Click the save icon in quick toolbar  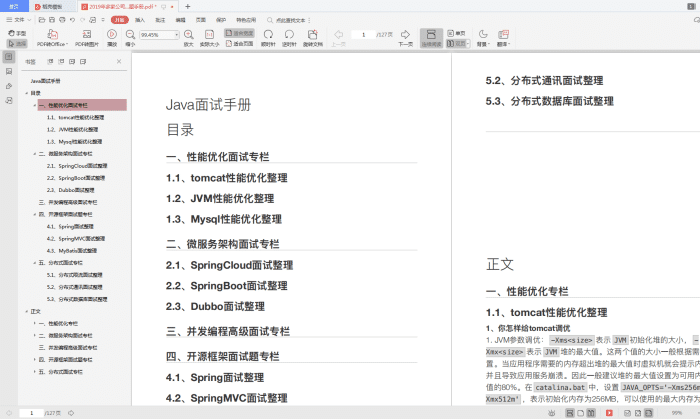pos(52,20)
